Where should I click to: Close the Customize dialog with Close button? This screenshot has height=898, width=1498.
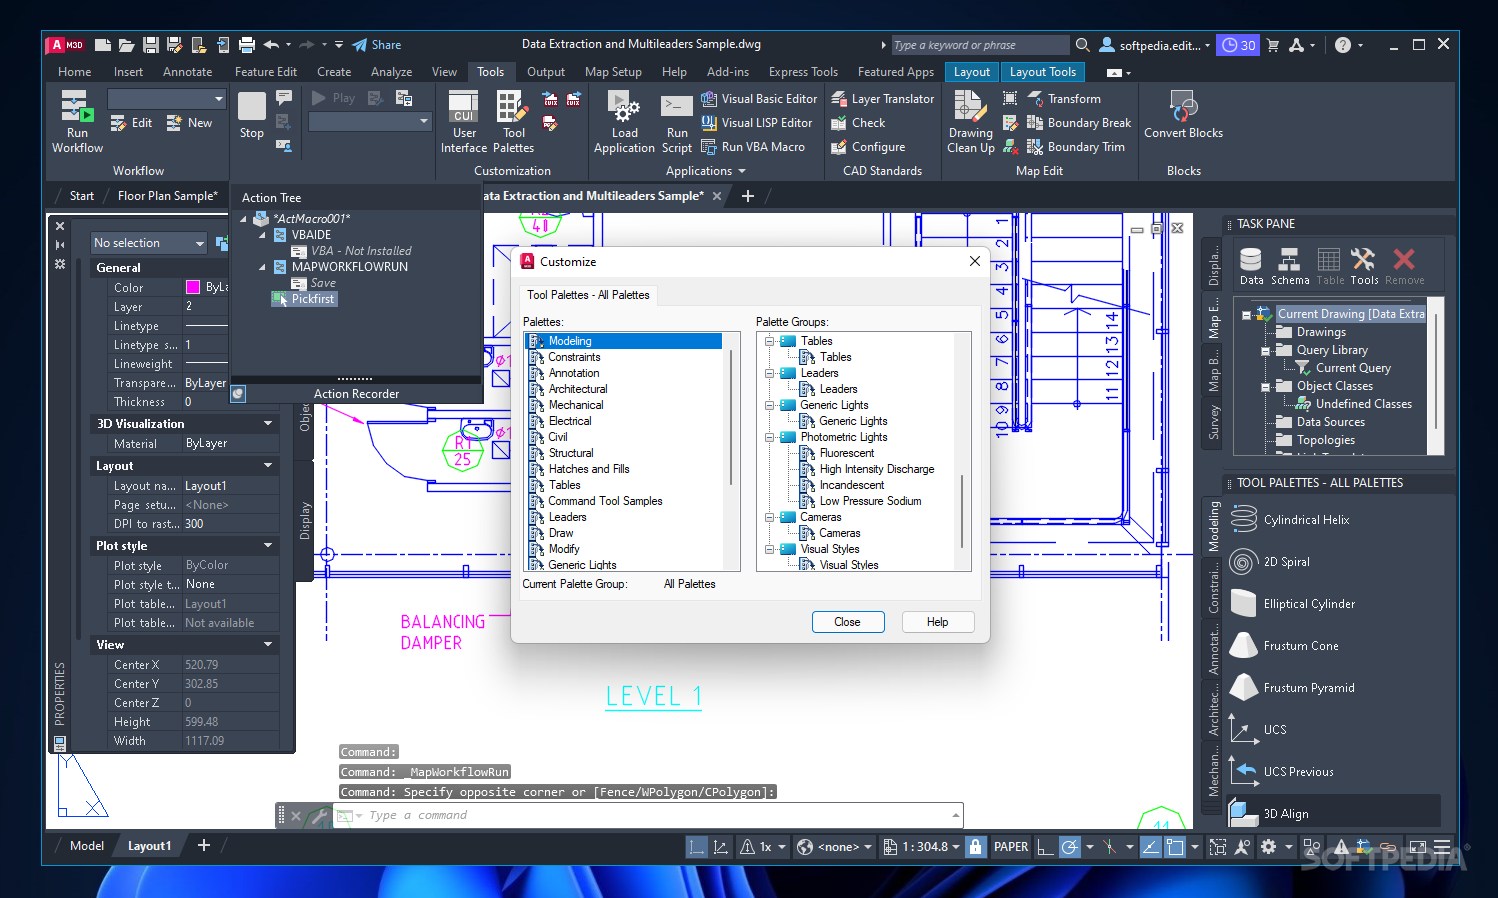pos(847,622)
